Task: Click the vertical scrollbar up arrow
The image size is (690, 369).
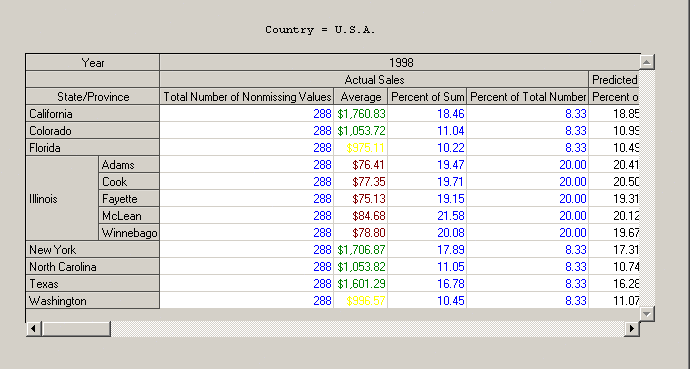Action: [x=647, y=62]
